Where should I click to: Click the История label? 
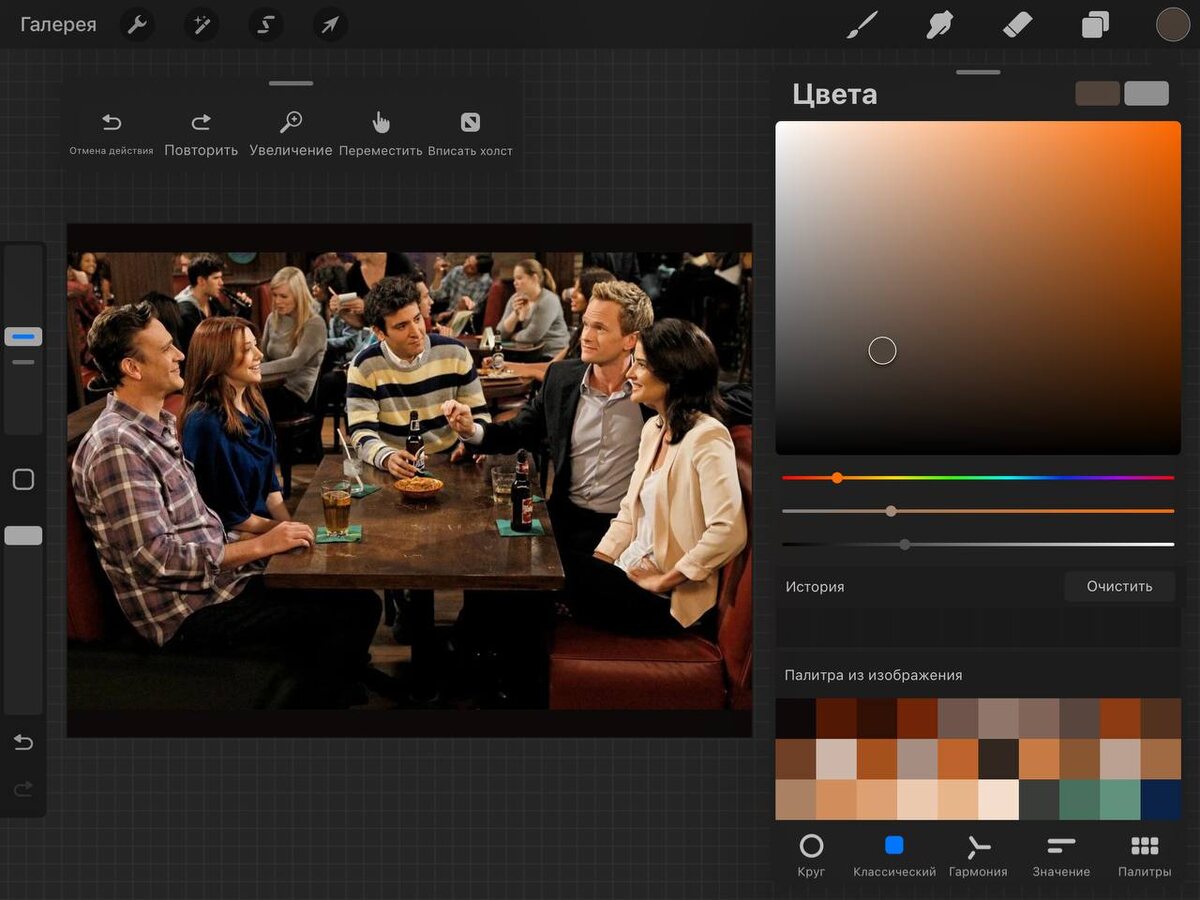pos(815,587)
